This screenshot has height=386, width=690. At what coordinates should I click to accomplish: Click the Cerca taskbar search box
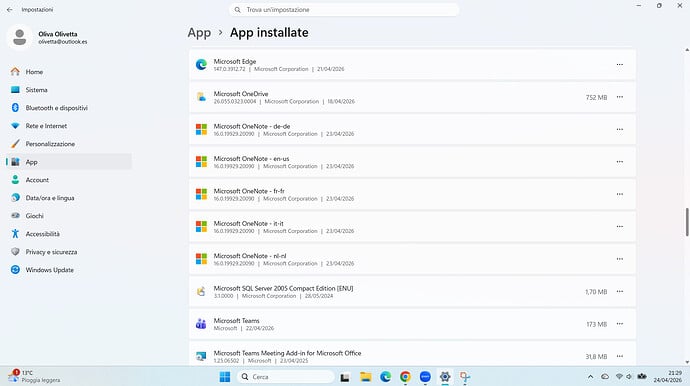[286, 377]
